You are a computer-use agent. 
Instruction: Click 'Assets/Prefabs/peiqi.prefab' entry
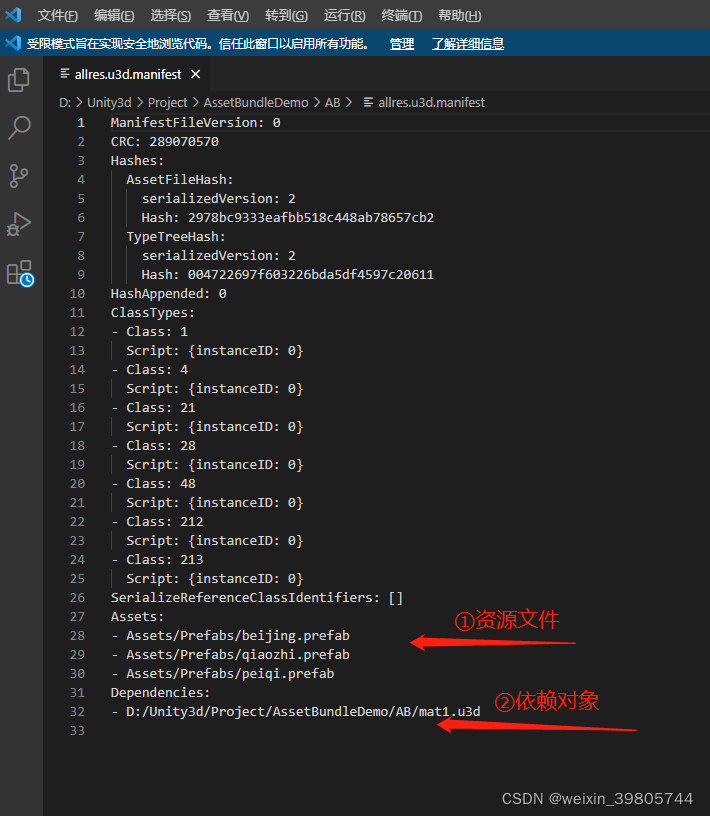230,673
